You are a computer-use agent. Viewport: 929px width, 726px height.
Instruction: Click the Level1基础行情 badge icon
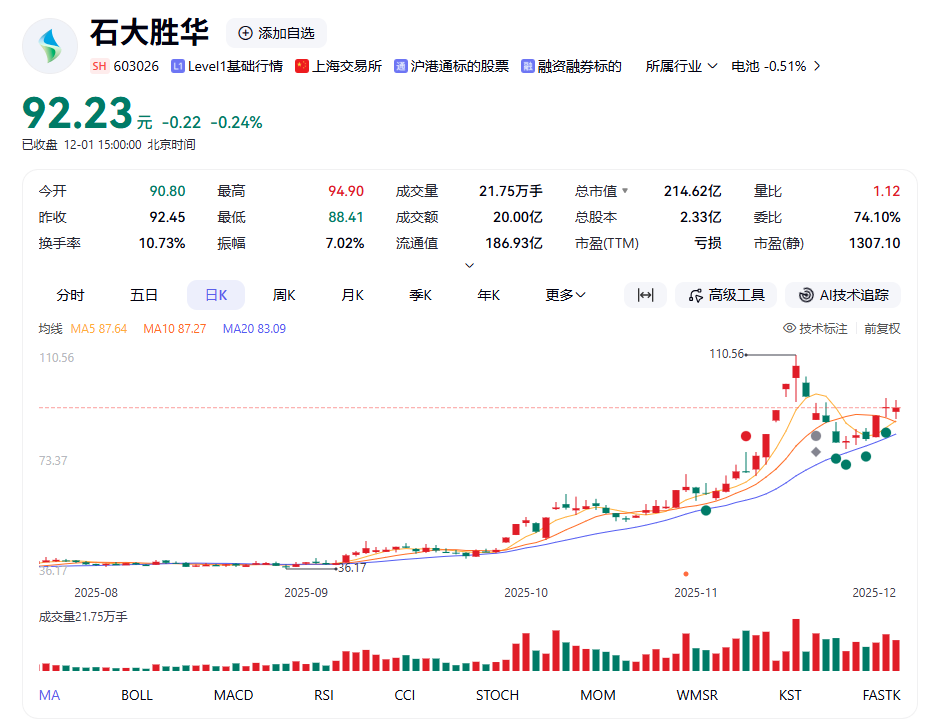point(177,66)
